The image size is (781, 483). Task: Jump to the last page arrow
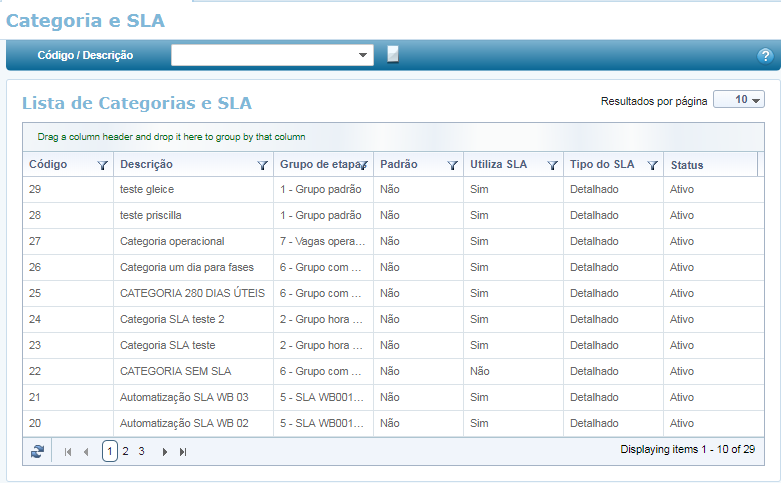[183, 452]
